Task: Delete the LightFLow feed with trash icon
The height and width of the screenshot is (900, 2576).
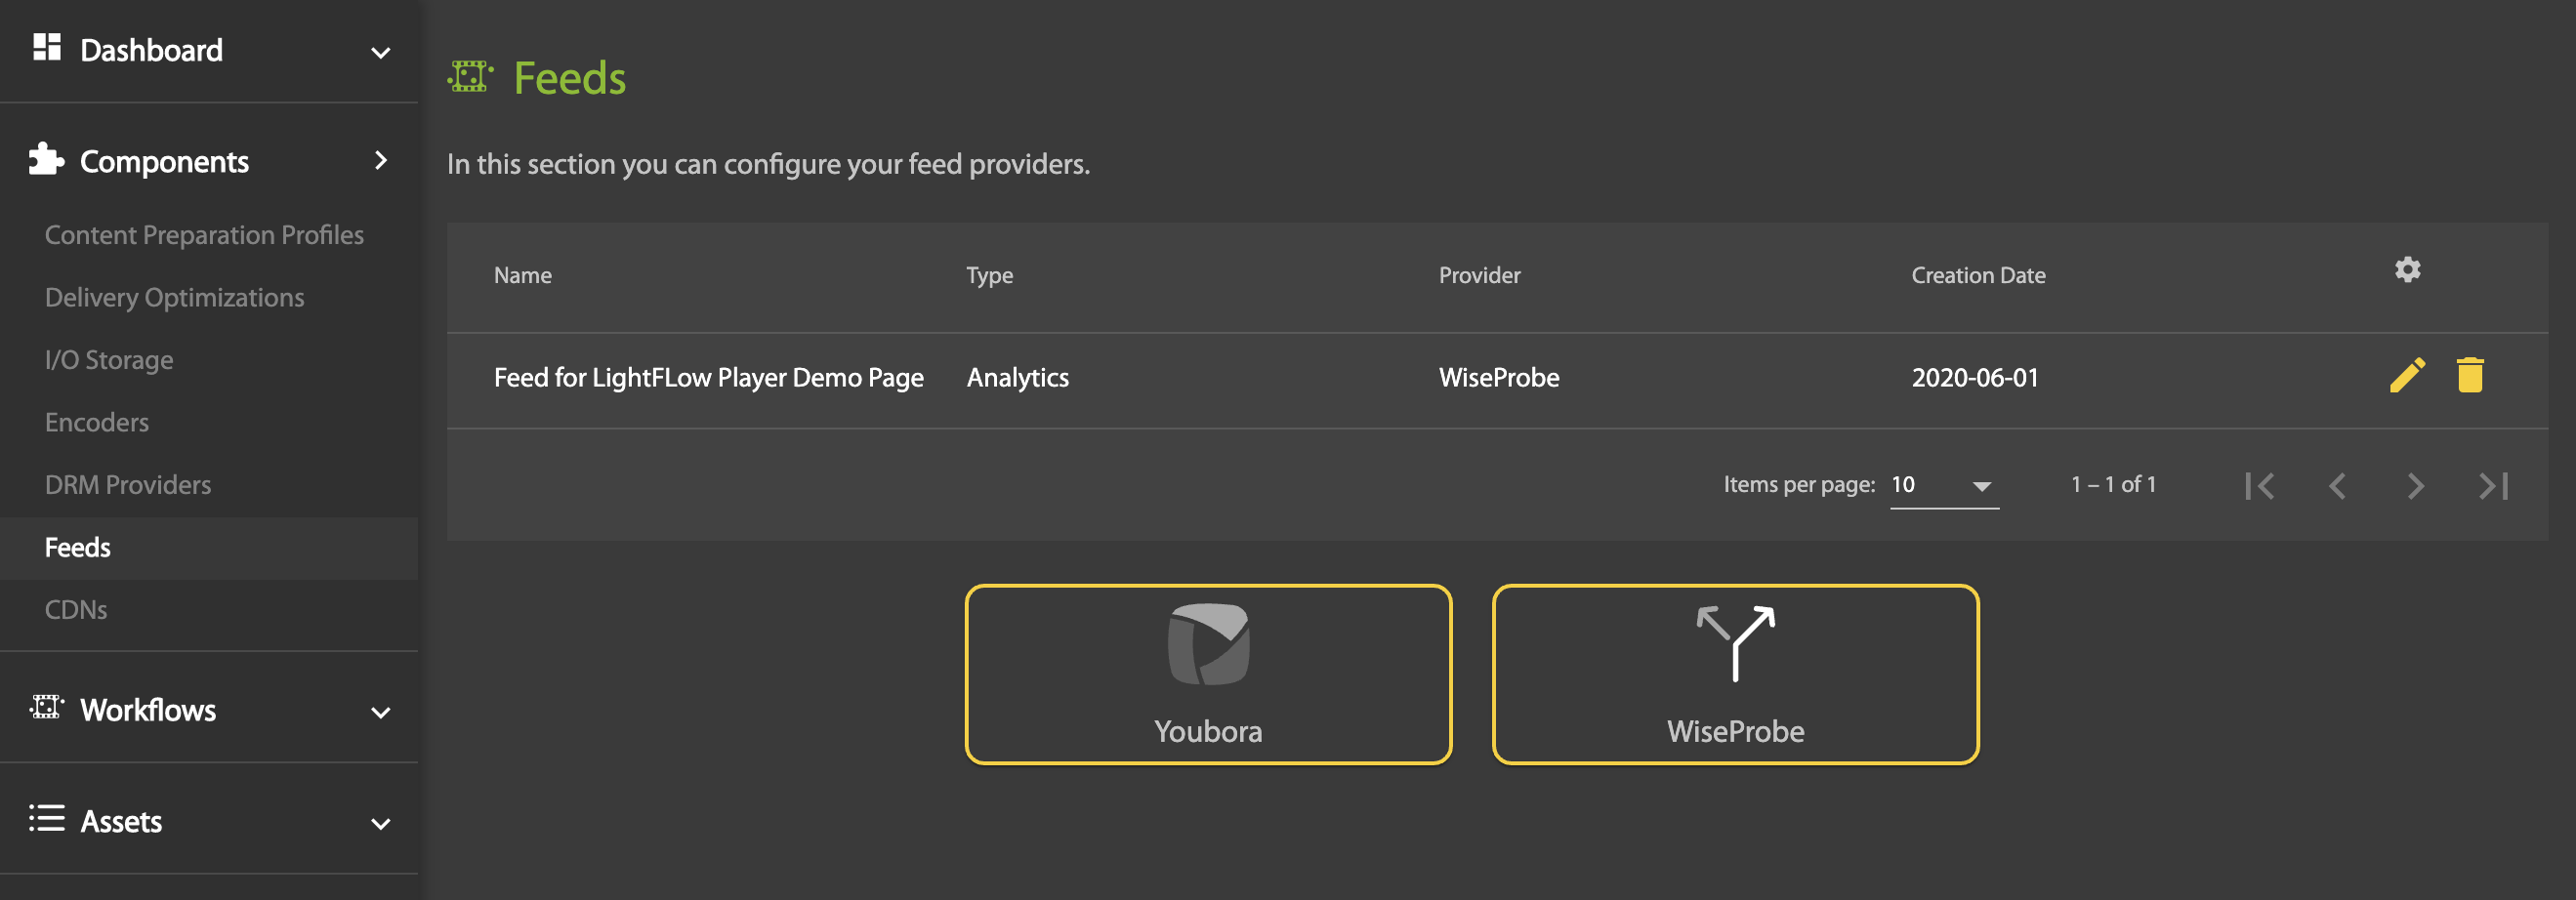Action: click(2469, 376)
